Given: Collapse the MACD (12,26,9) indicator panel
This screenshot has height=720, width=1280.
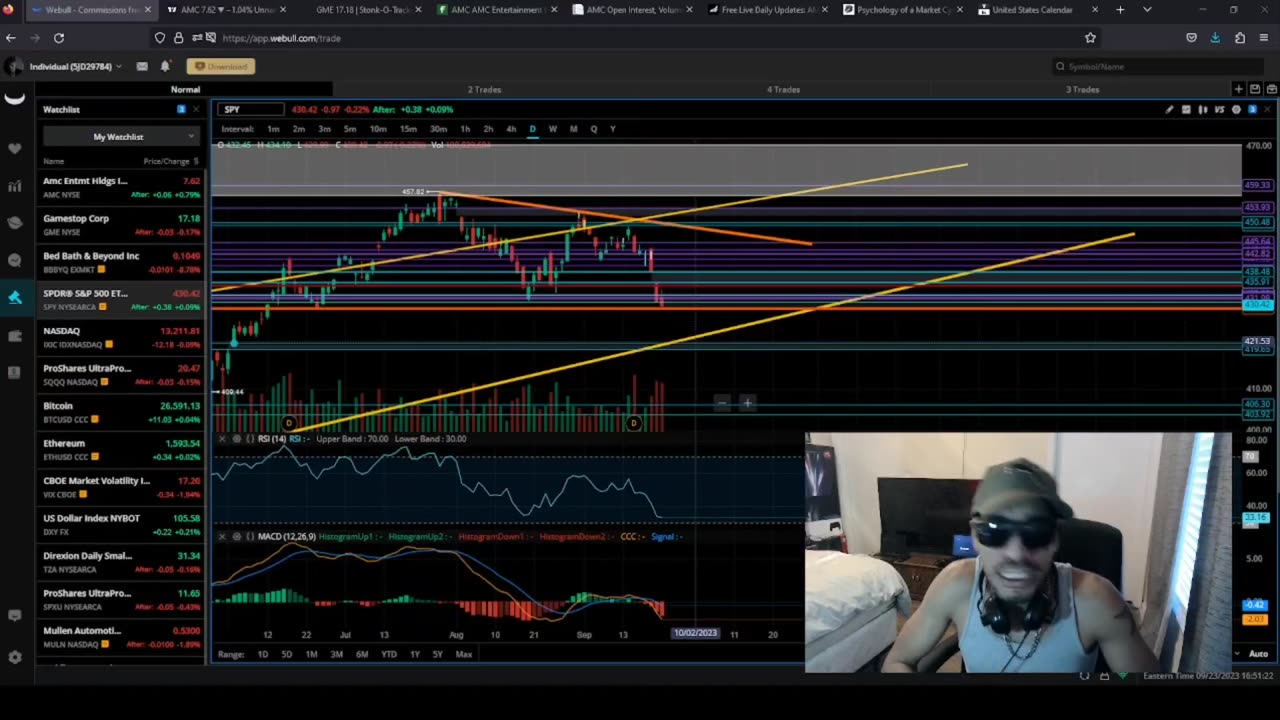Looking at the screenshot, I should point(222,537).
